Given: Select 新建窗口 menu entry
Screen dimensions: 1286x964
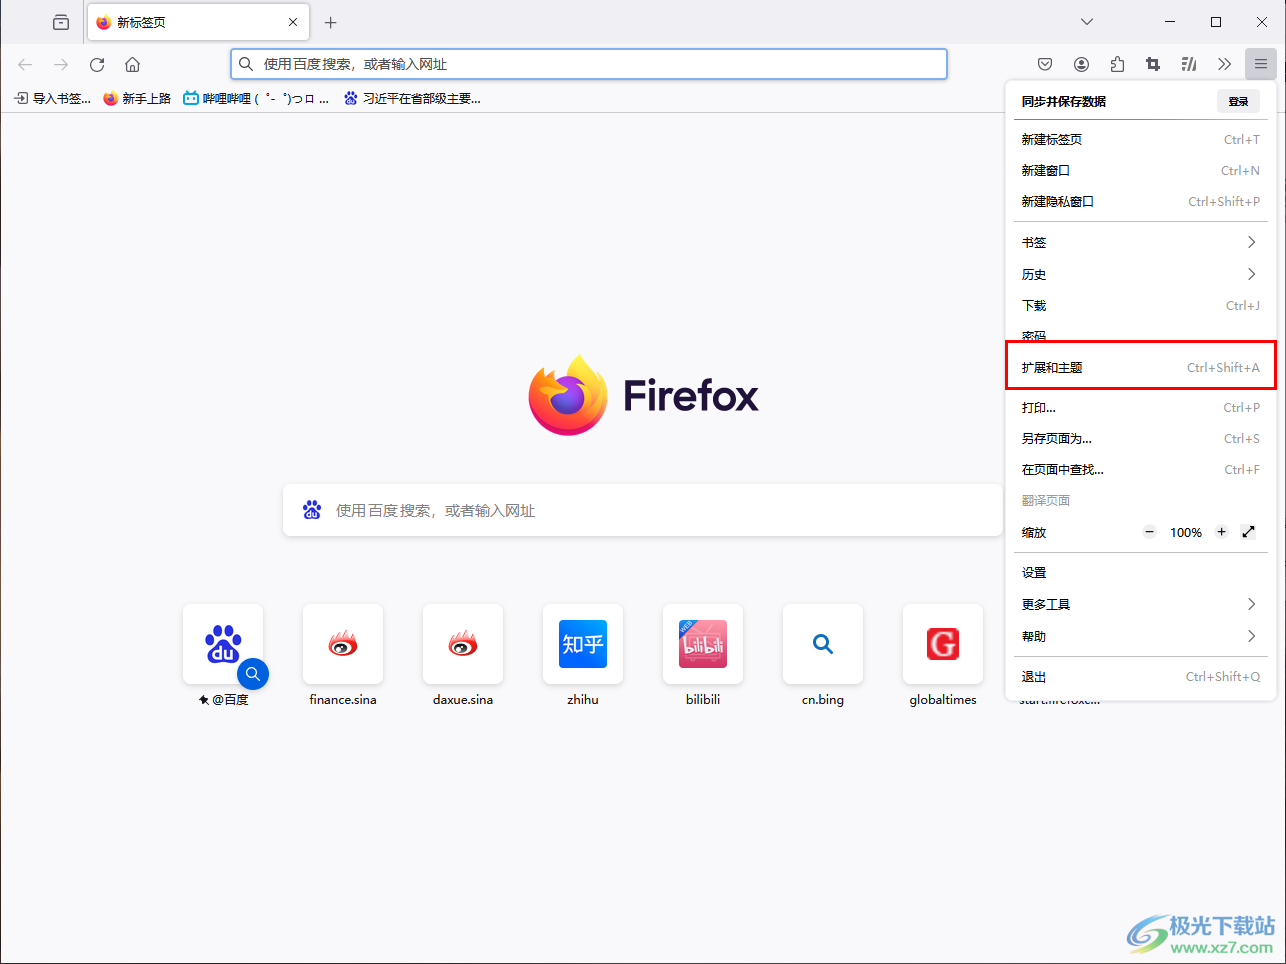Looking at the screenshot, I should point(1140,170).
